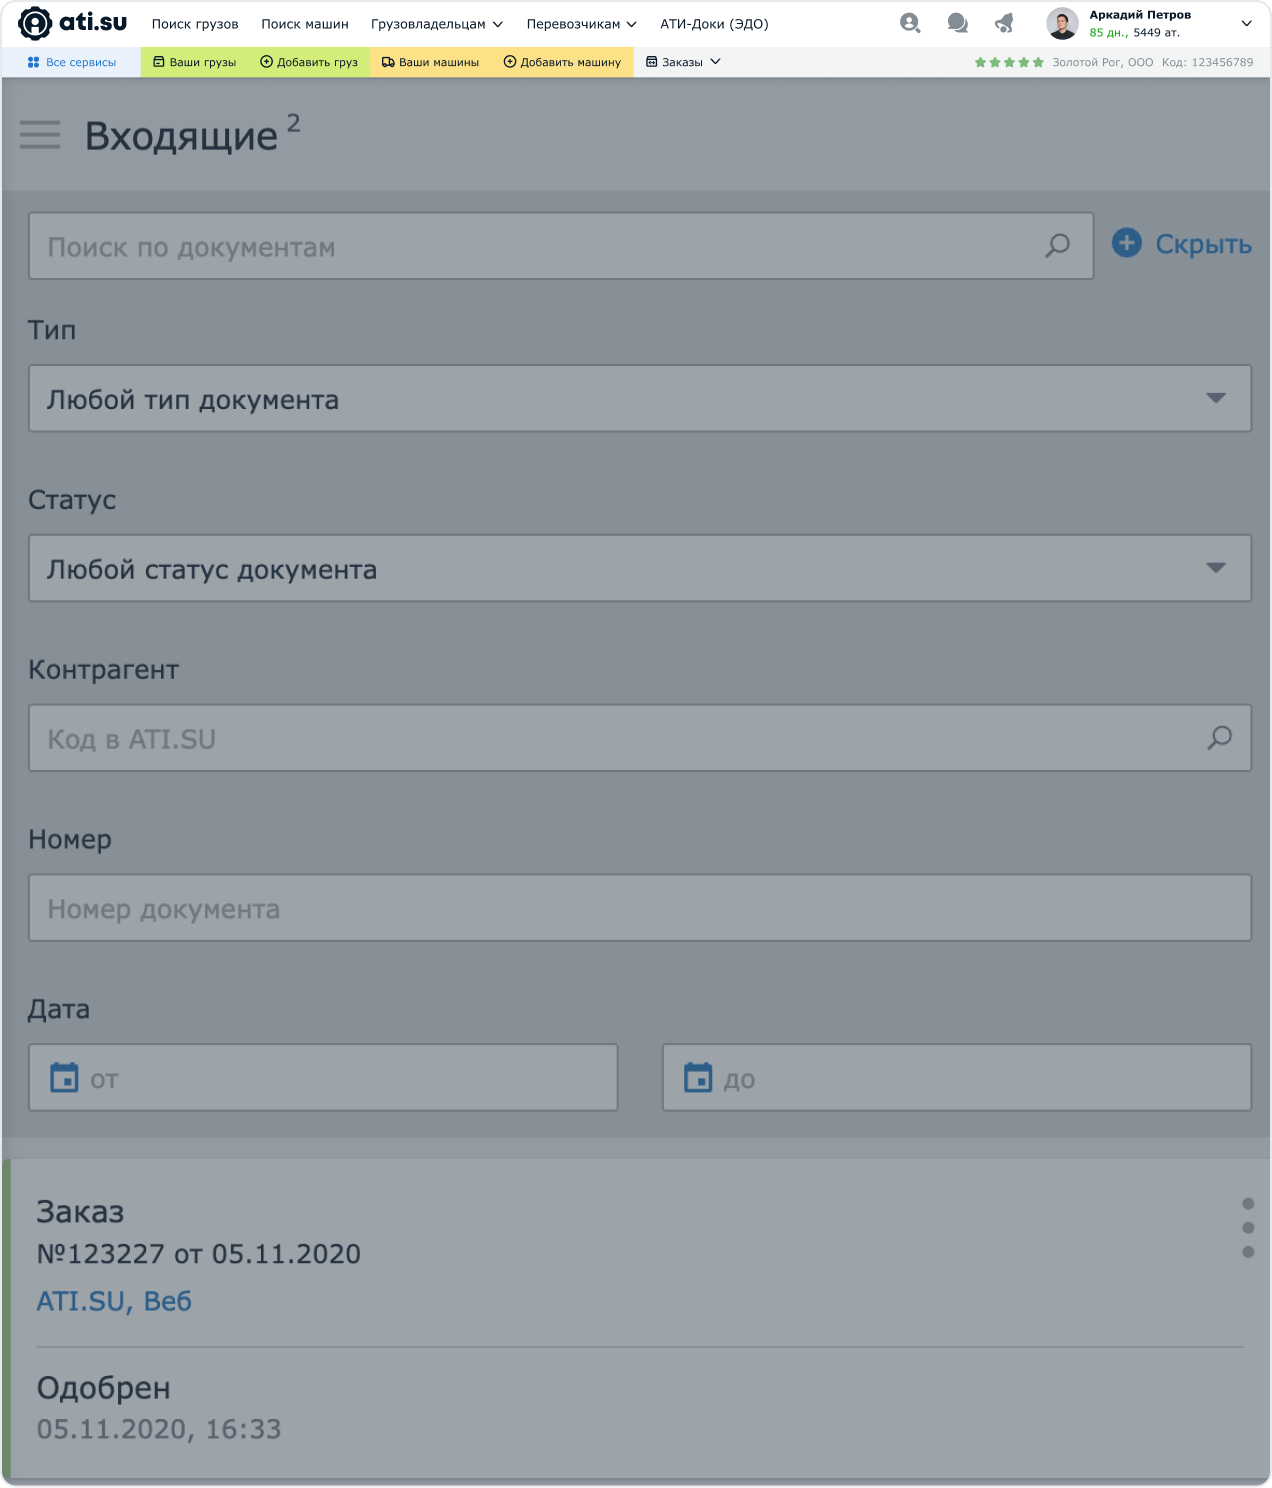Click the calendar icon in the 'от' date field
Screen dimensions: 1272x1488
pyautogui.click(x=64, y=1078)
